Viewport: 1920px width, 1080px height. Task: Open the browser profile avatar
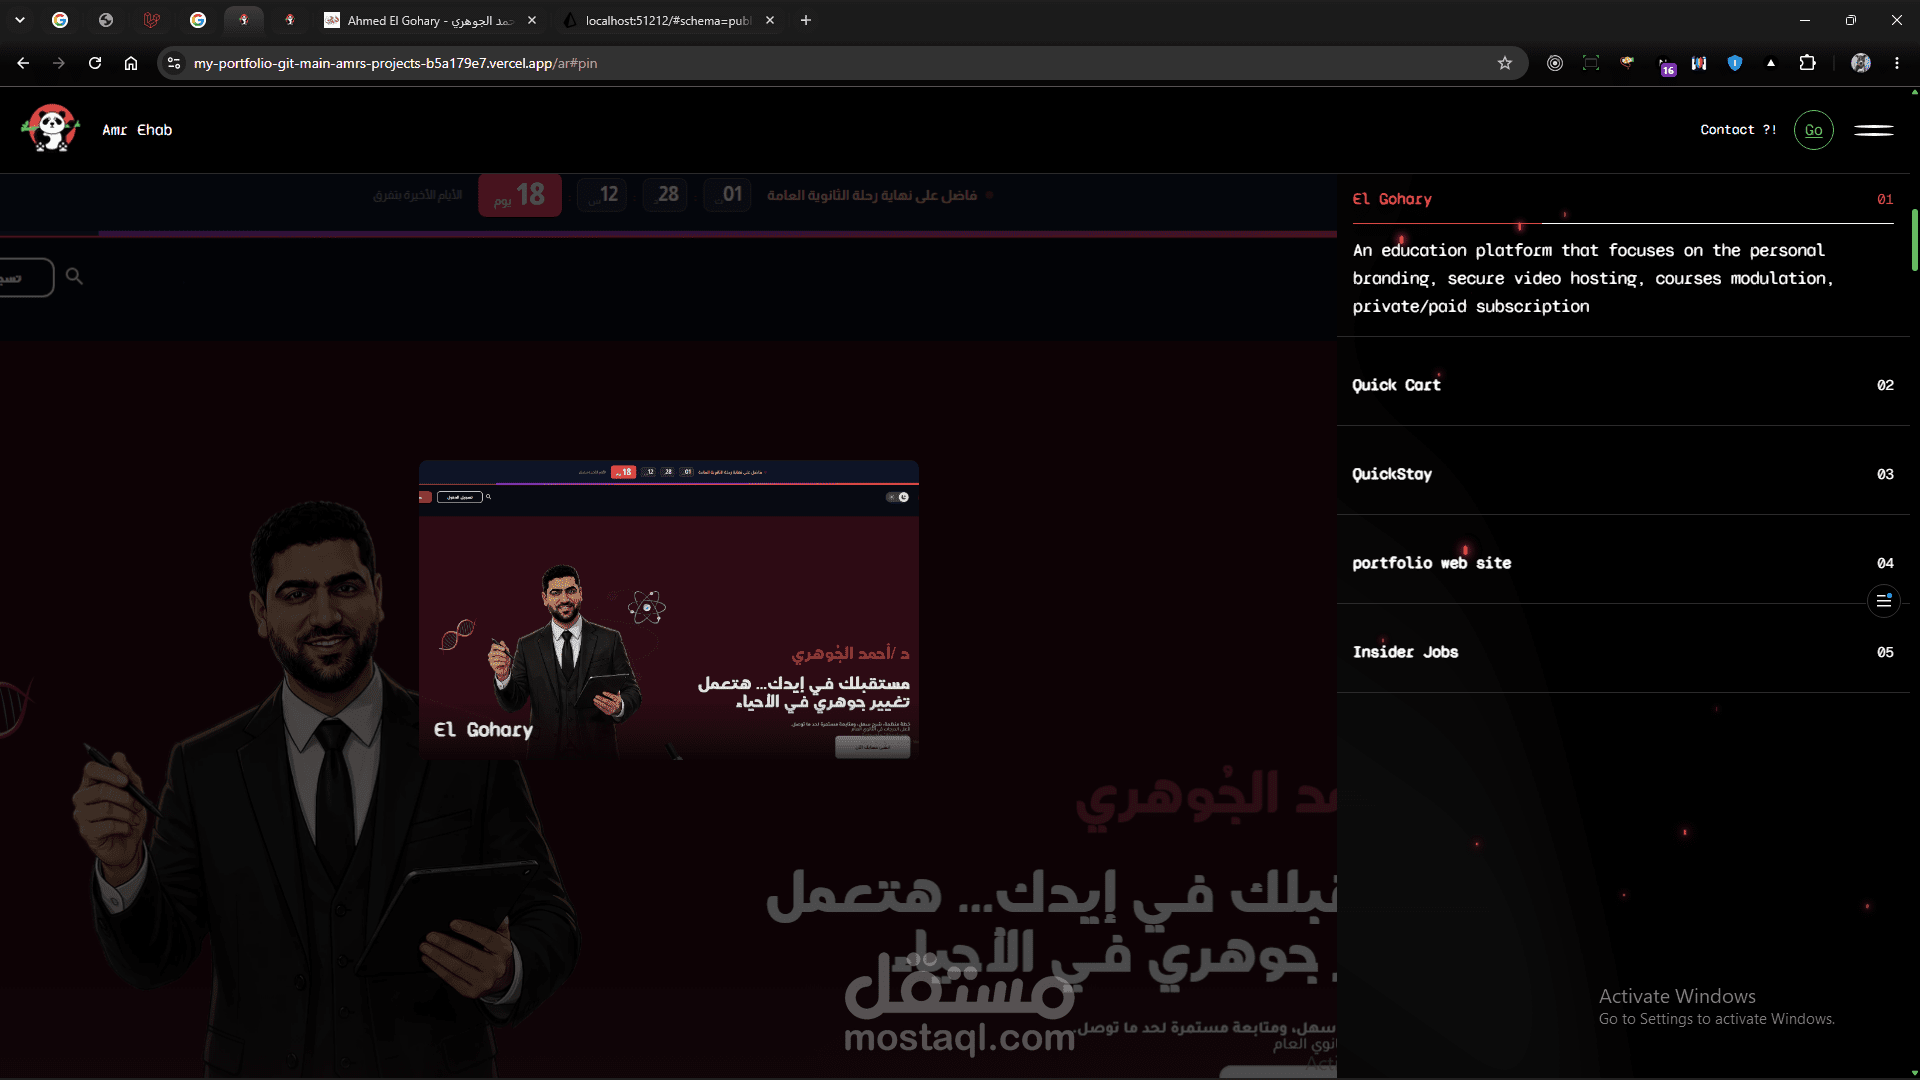pyautogui.click(x=1861, y=63)
